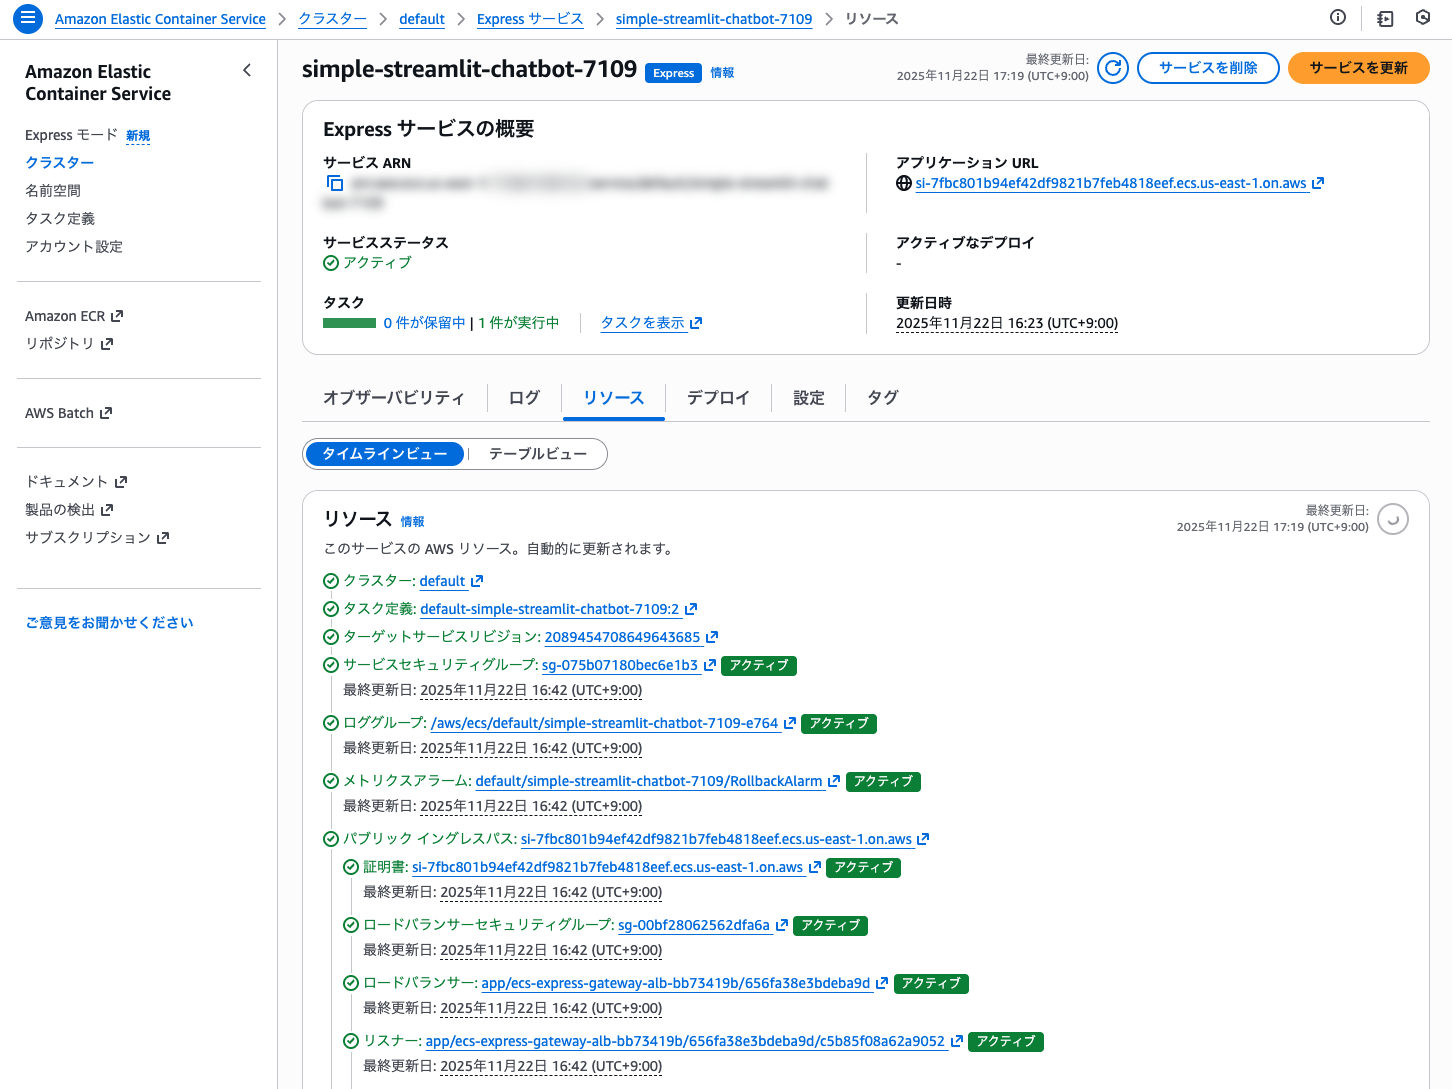Click the green task progress bar
The height and width of the screenshot is (1089, 1452).
pyautogui.click(x=349, y=323)
